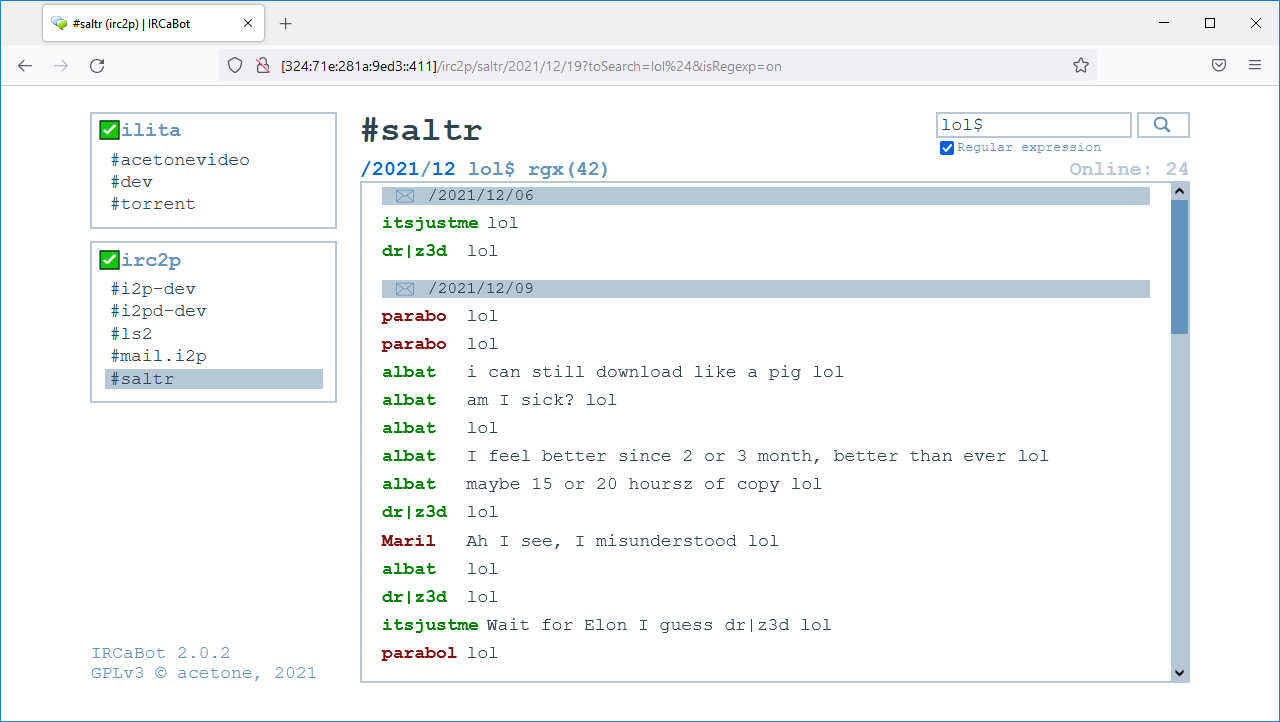
Task: Click the tracking protection shield icon
Action: click(x=235, y=65)
